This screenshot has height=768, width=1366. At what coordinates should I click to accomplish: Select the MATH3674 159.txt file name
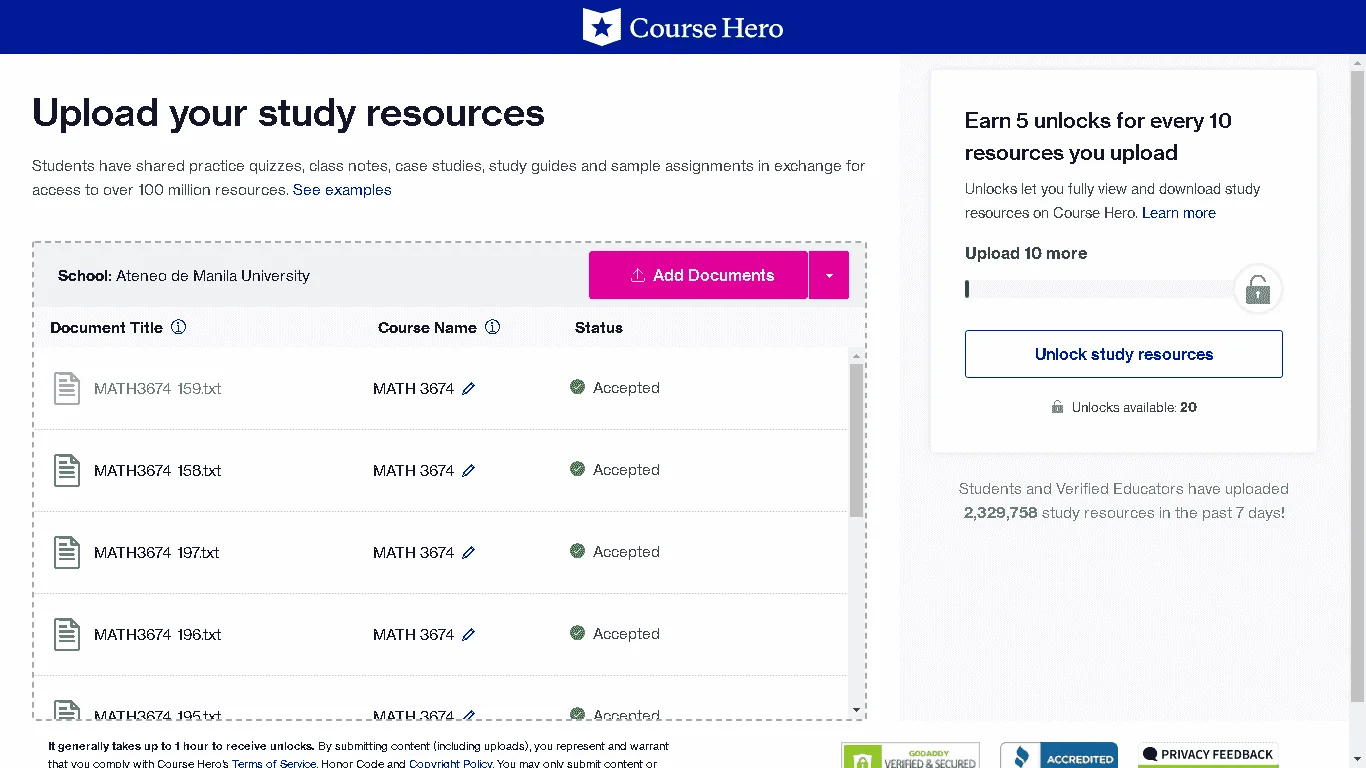[x=158, y=389]
